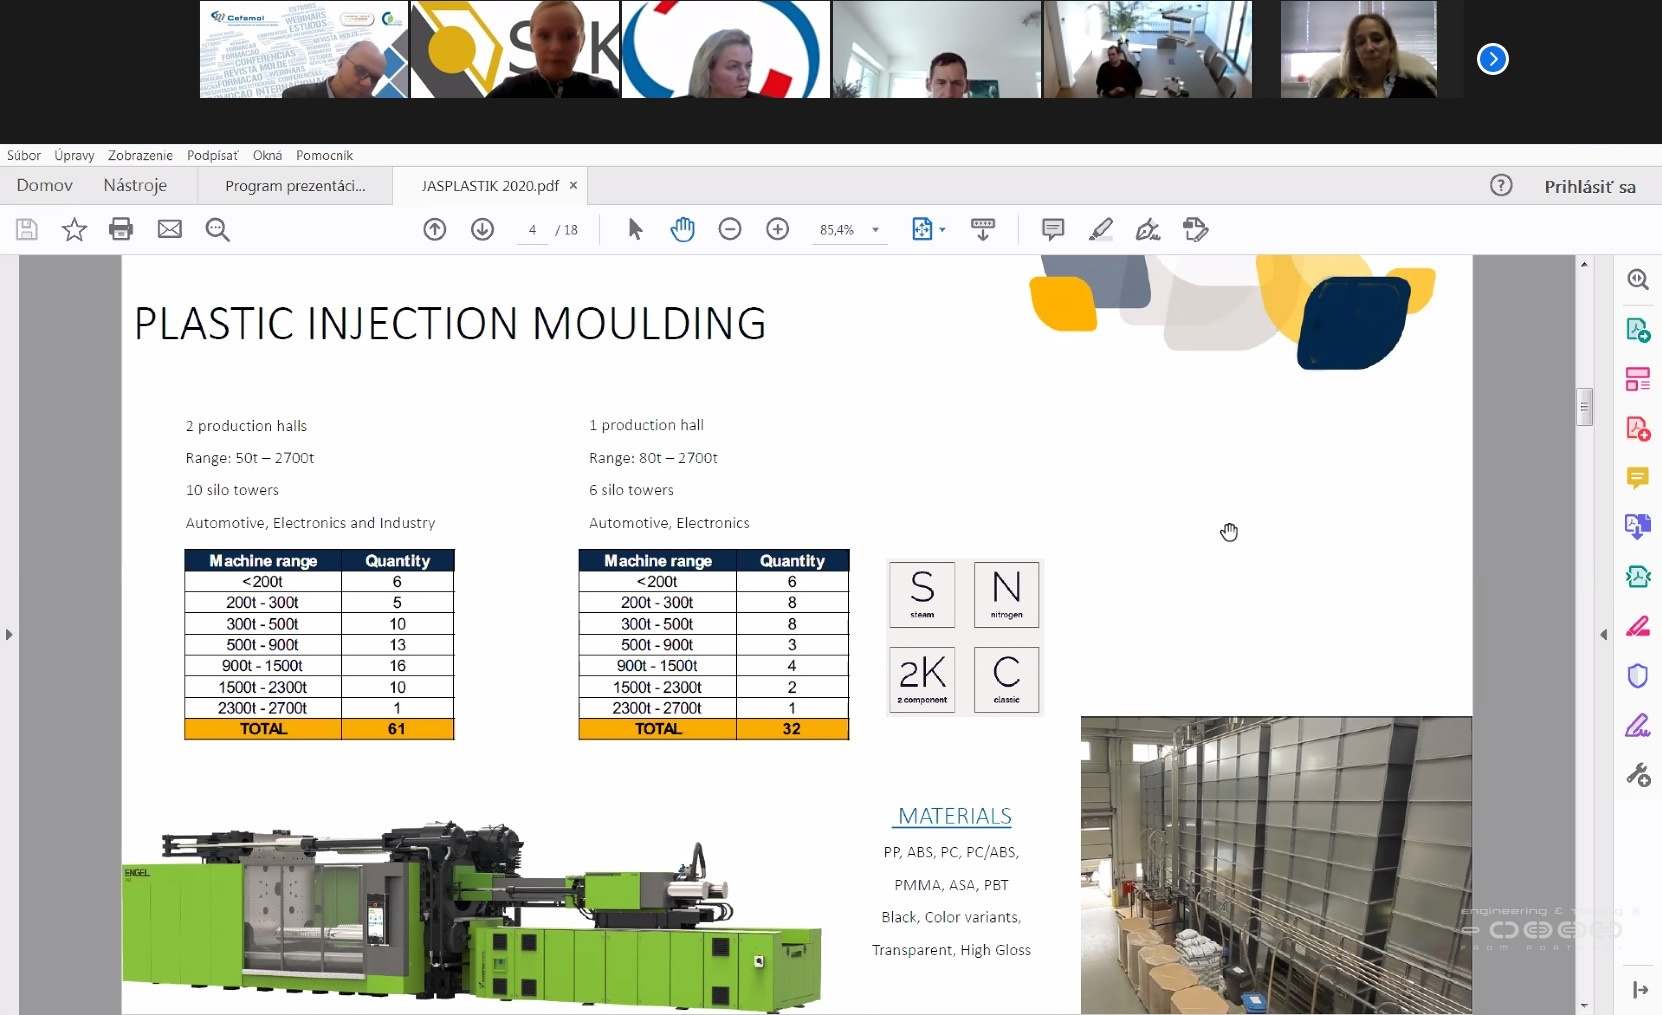Viewport: 1662px width, 1015px height.
Task: Add a comment with sticky note icon
Action: pyautogui.click(x=1052, y=229)
